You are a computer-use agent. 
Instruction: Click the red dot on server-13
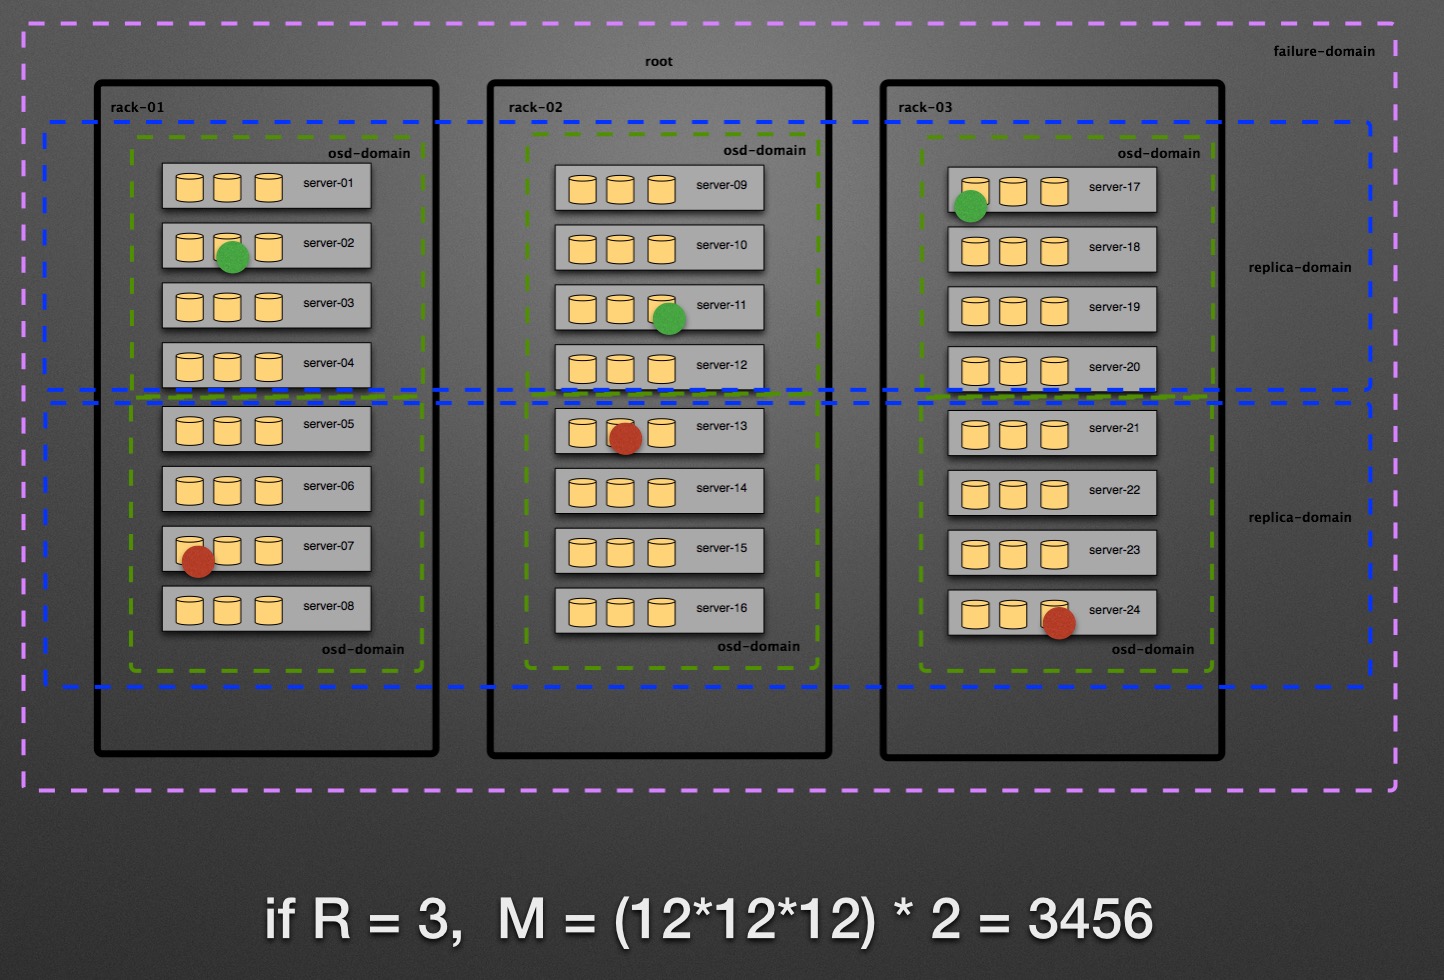(x=625, y=438)
